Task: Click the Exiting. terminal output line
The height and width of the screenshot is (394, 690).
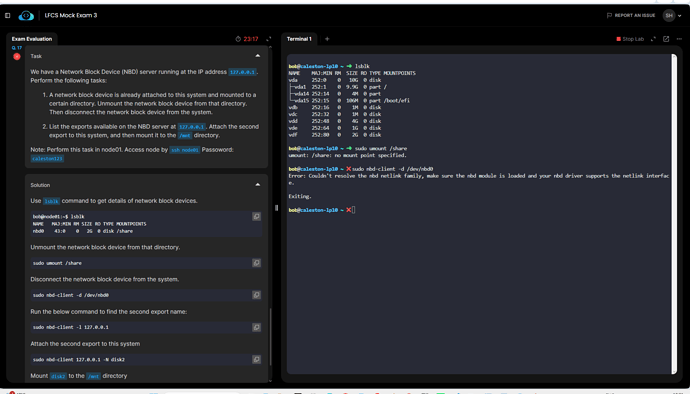Action: 300,196
